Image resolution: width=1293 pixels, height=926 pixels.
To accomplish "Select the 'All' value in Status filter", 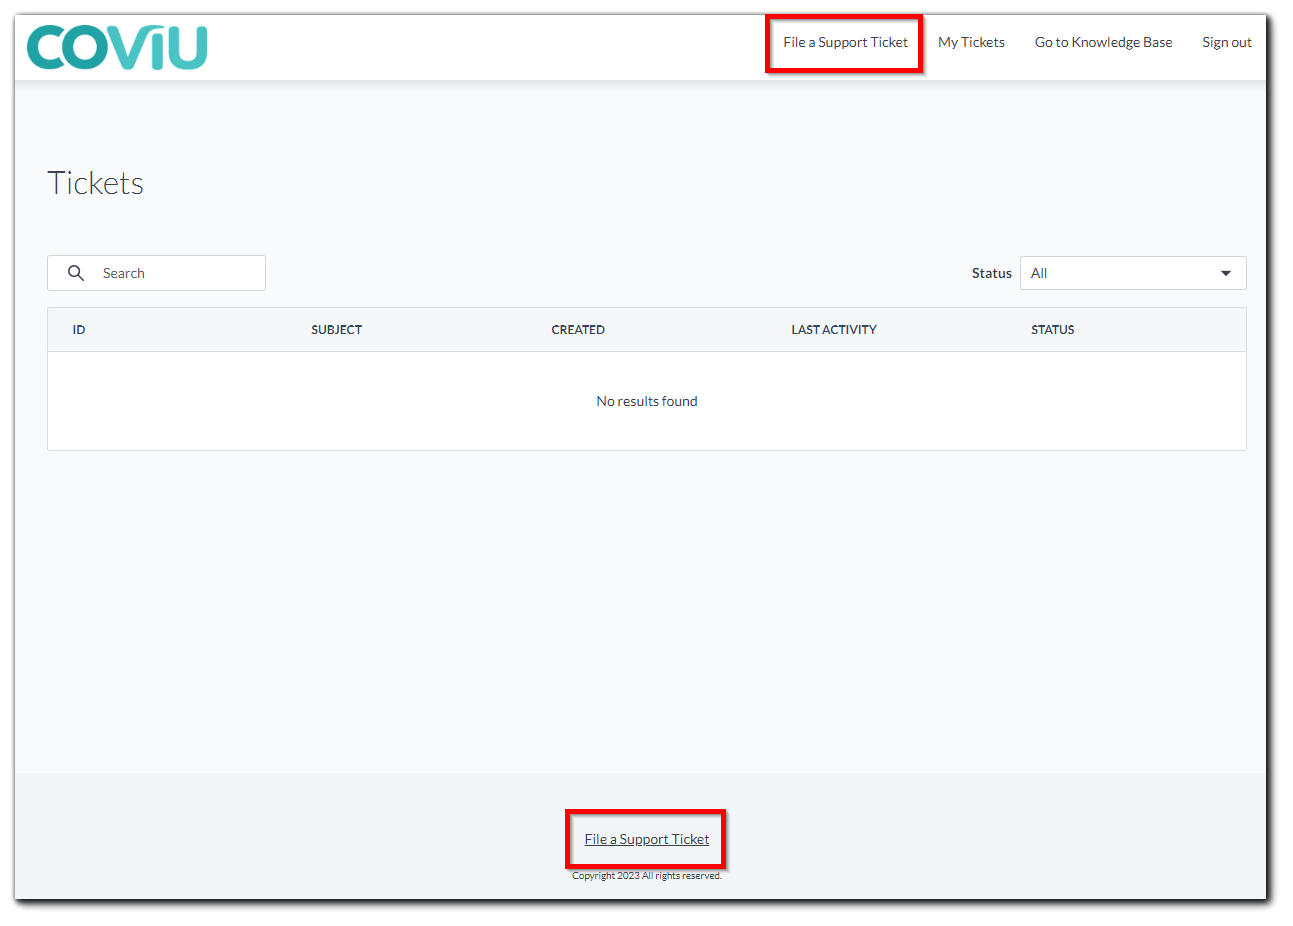I will click(1040, 273).
